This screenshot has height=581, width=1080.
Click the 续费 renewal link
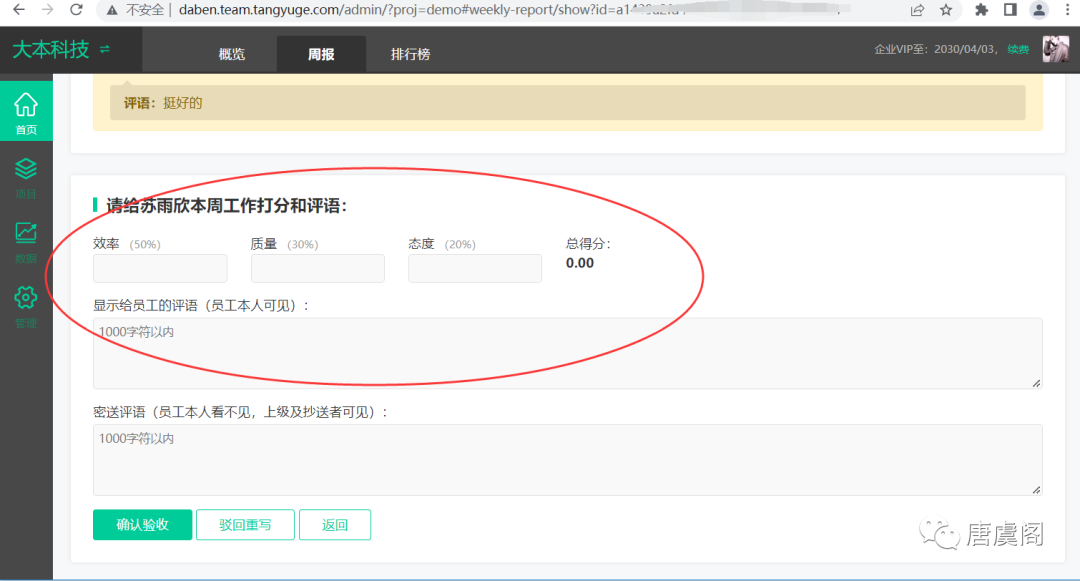click(1018, 50)
